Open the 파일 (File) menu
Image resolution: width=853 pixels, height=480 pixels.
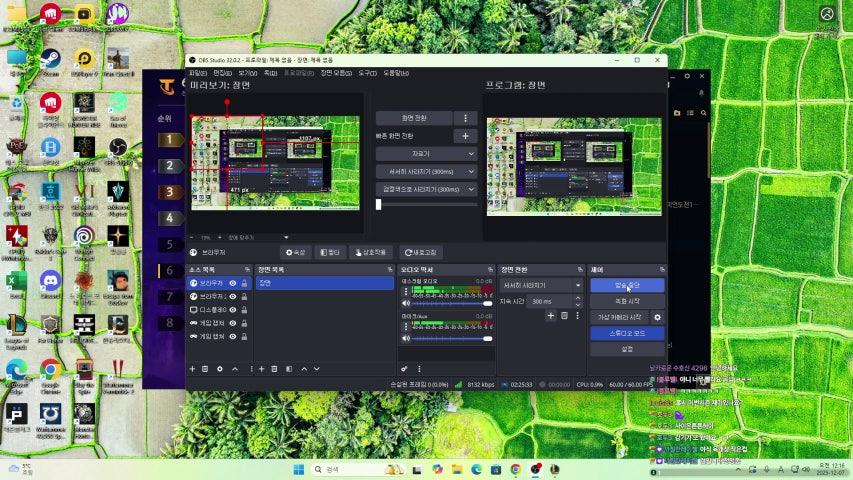pos(198,73)
